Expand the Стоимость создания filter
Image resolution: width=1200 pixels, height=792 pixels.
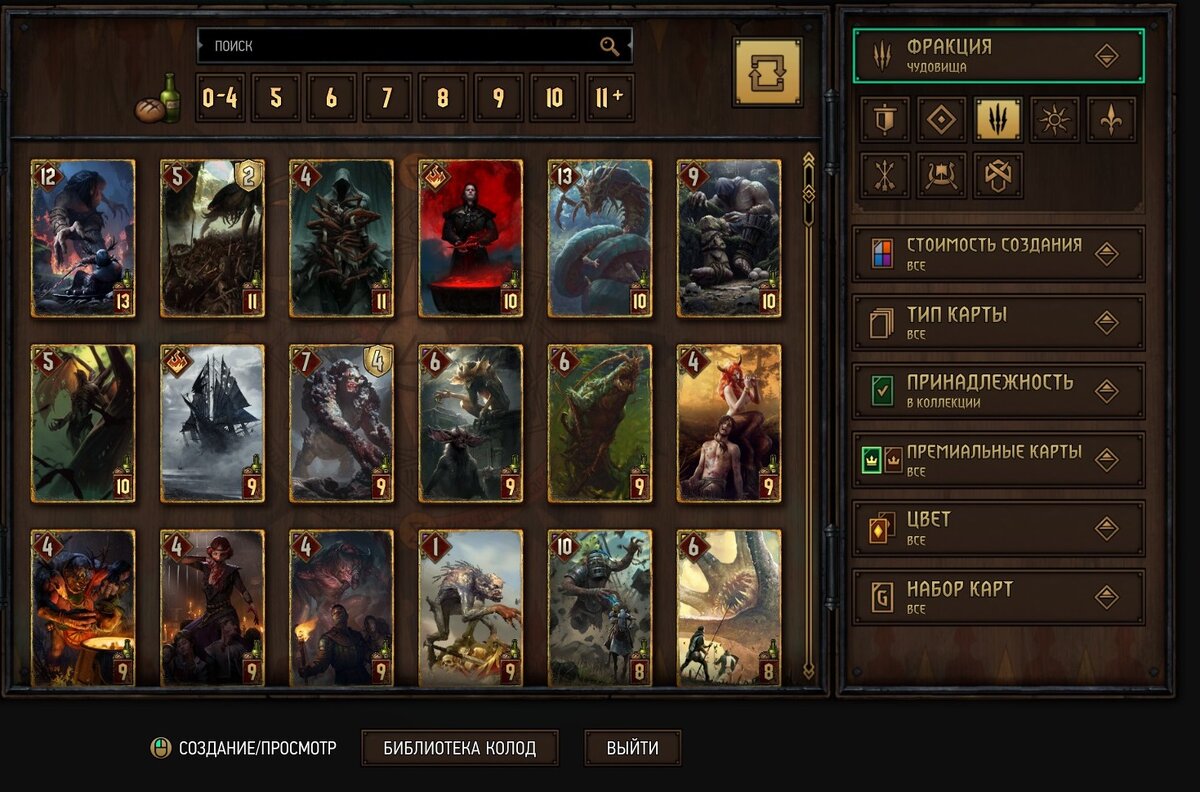point(998,254)
